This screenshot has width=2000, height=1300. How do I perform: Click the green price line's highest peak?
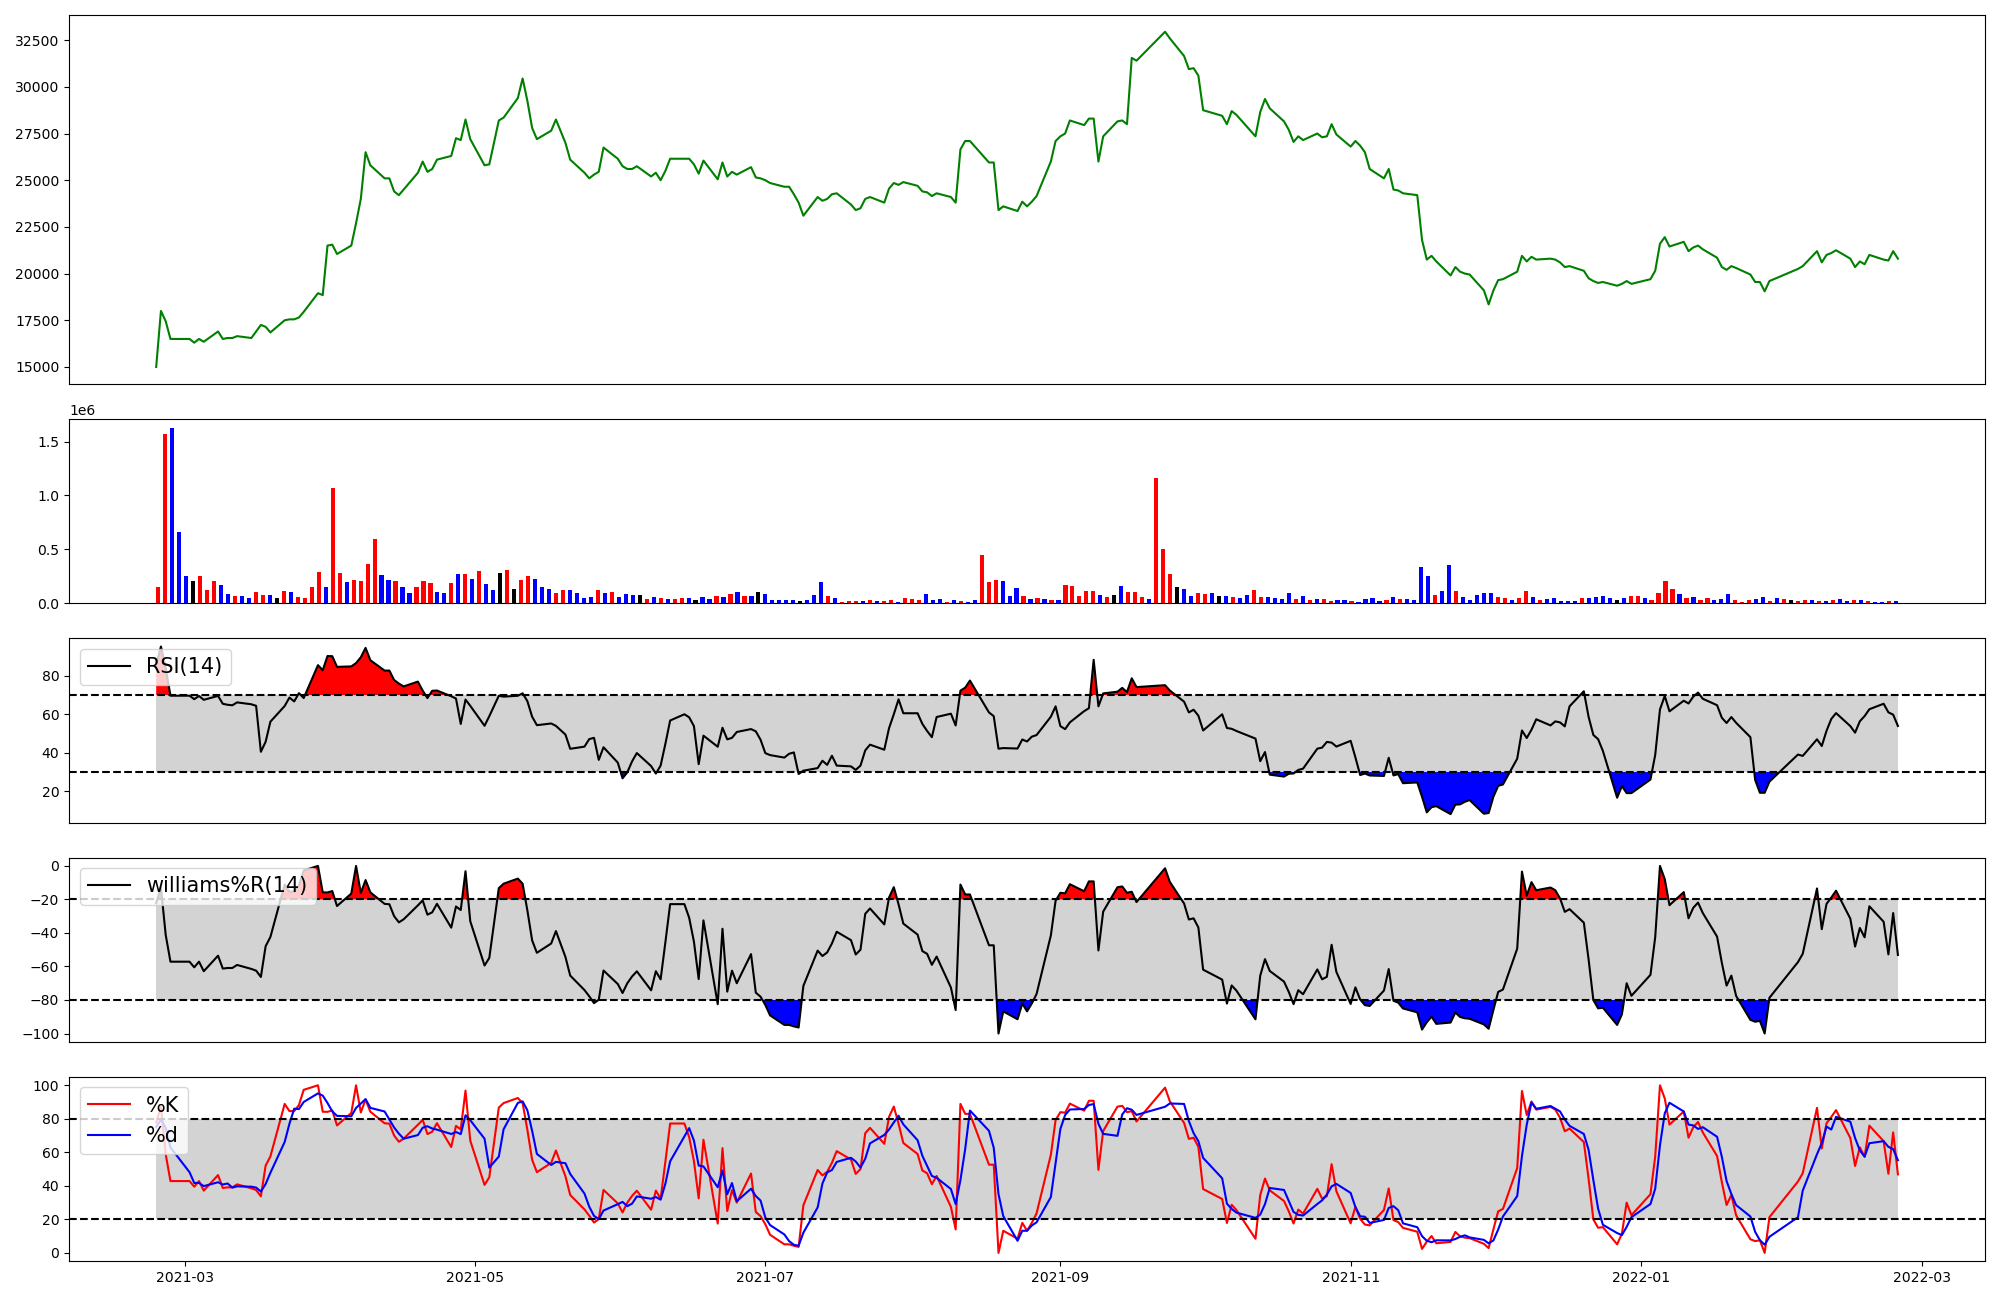pyautogui.click(x=1165, y=33)
